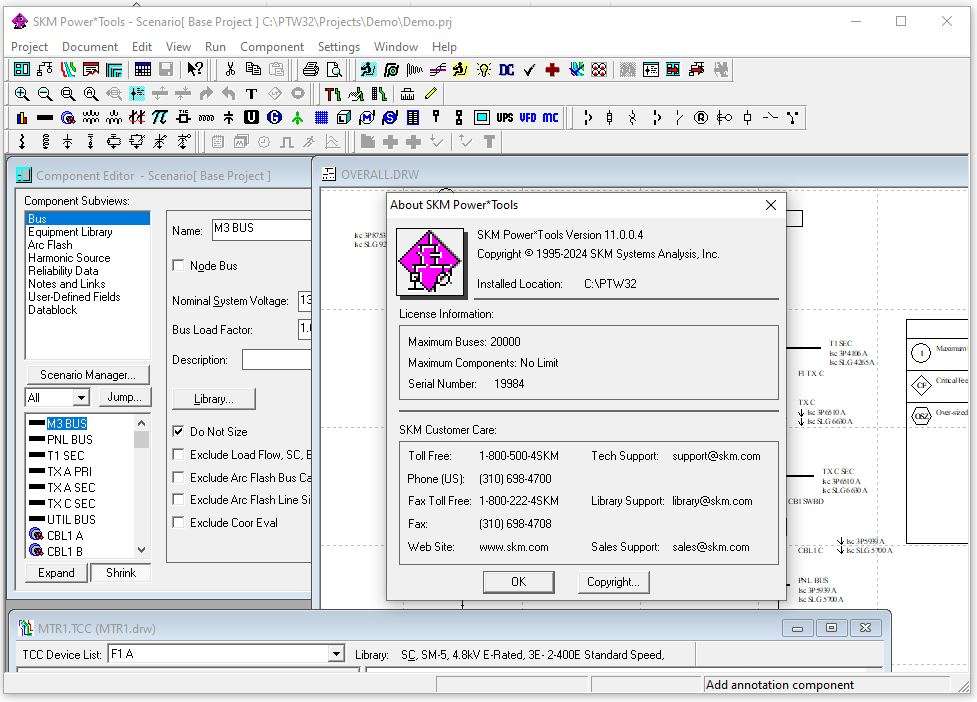Select CBL1 A in the component list
The image size is (977, 702).
(x=65, y=535)
